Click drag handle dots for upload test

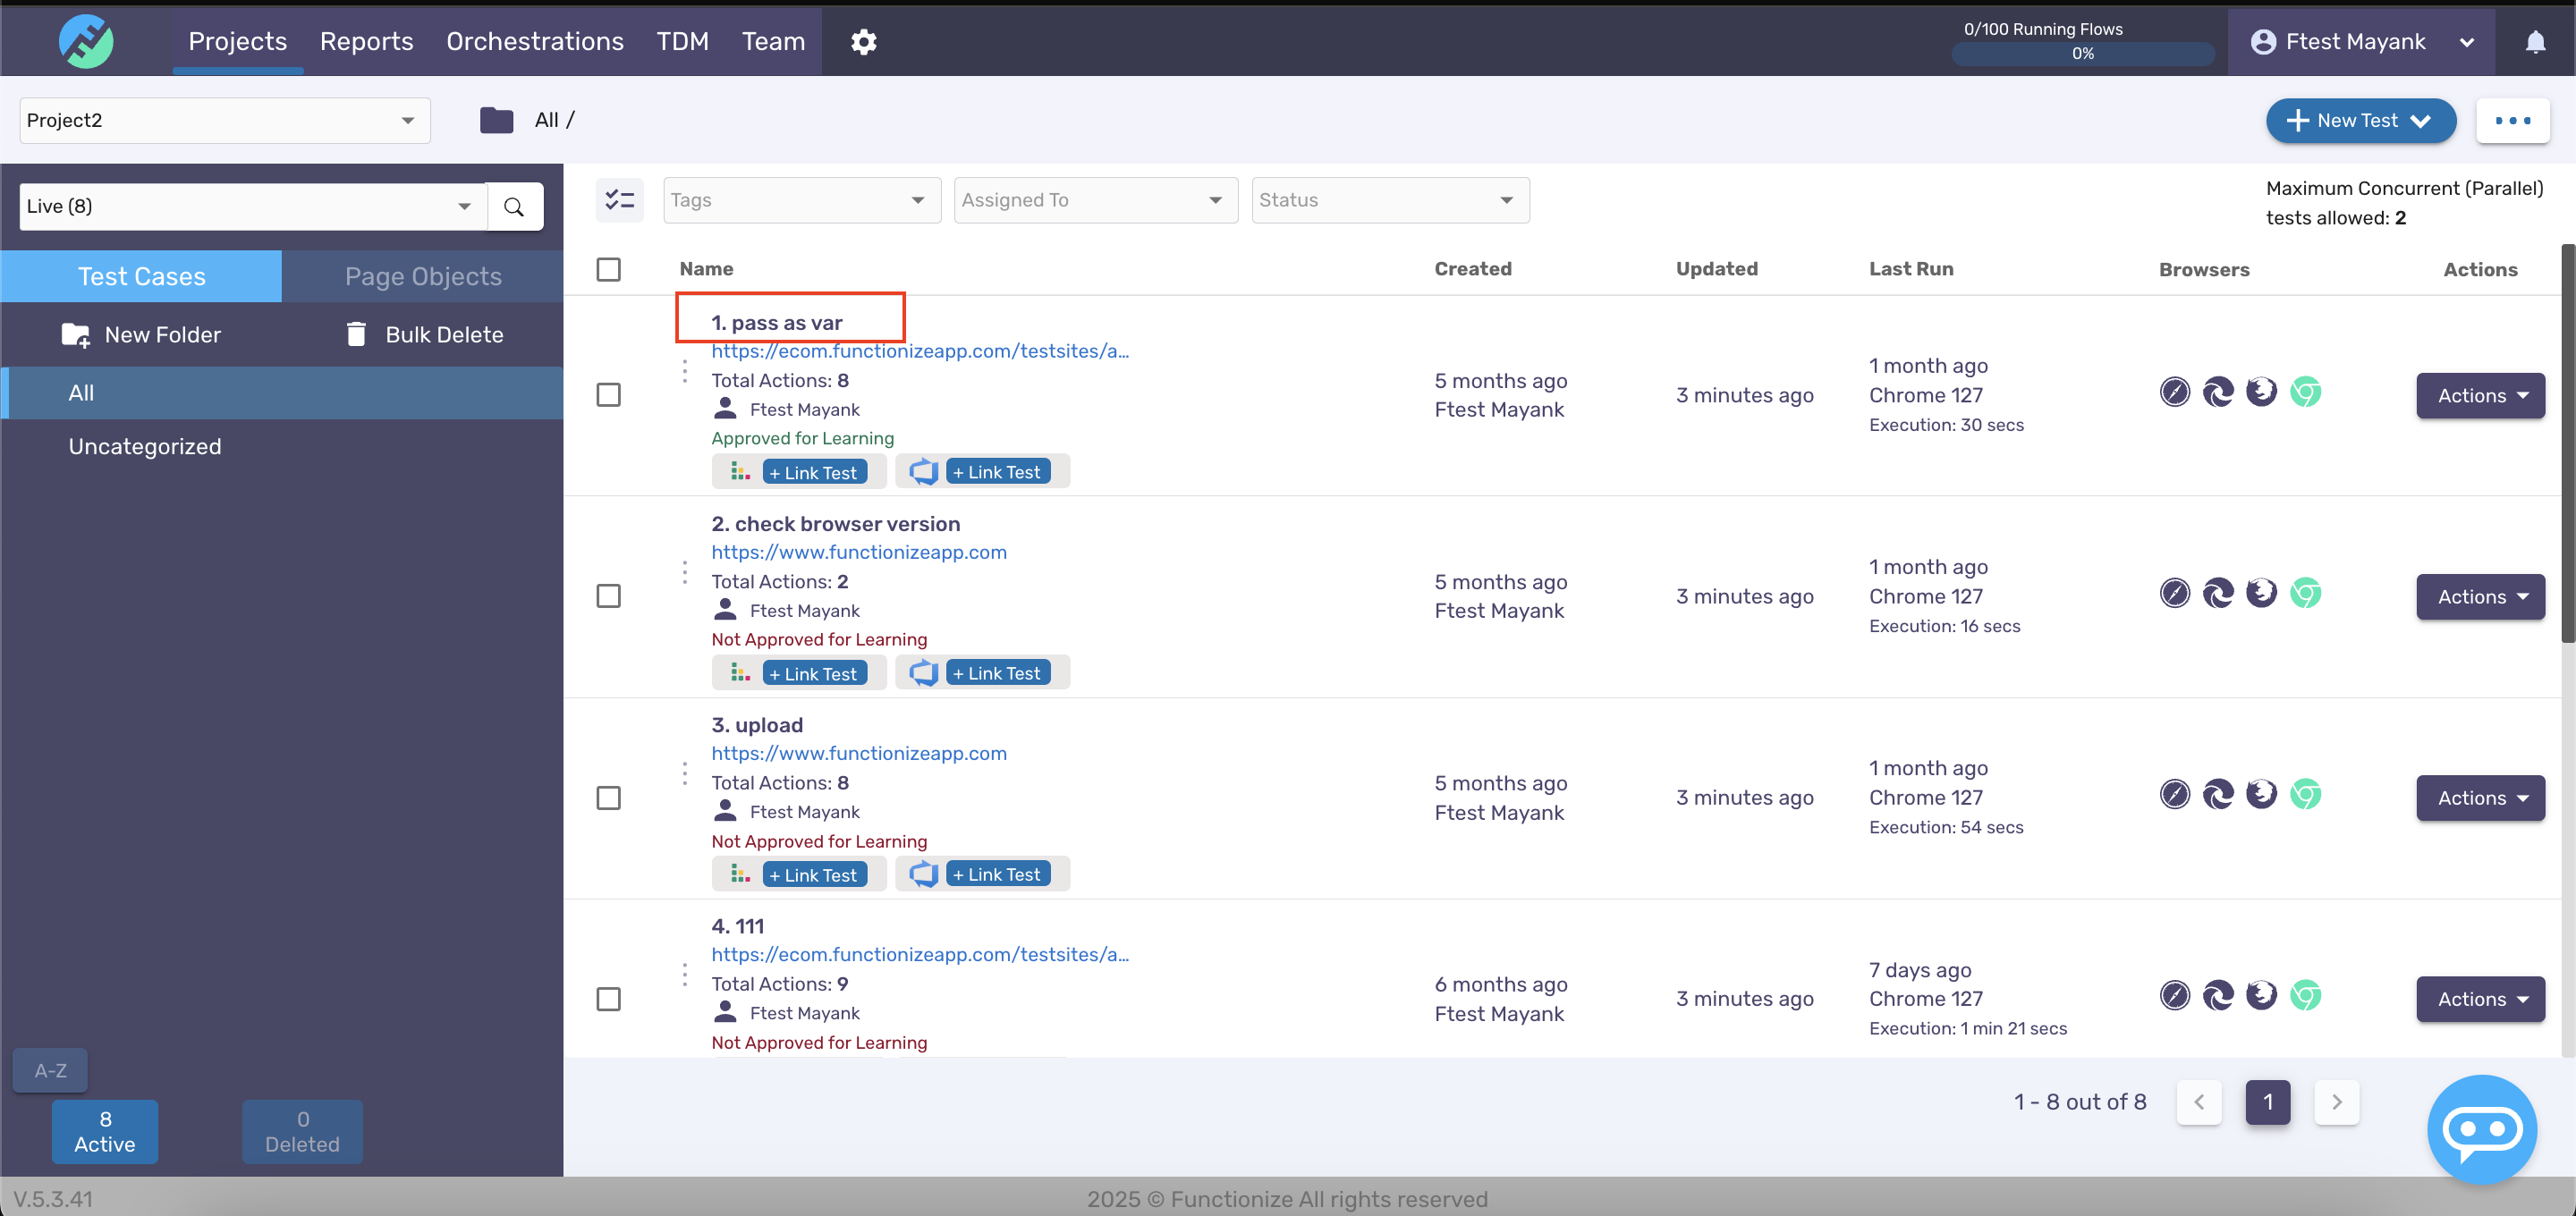click(684, 773)
